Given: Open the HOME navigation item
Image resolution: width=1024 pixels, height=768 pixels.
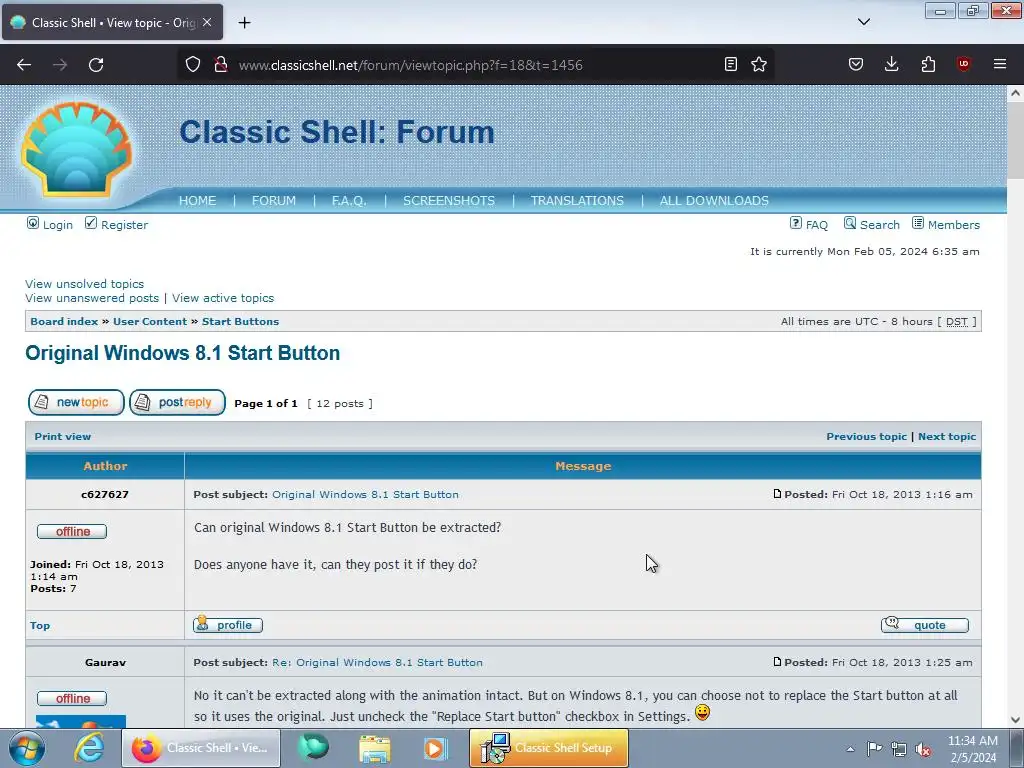Looking at the screenshot, I should pos(197,201).
